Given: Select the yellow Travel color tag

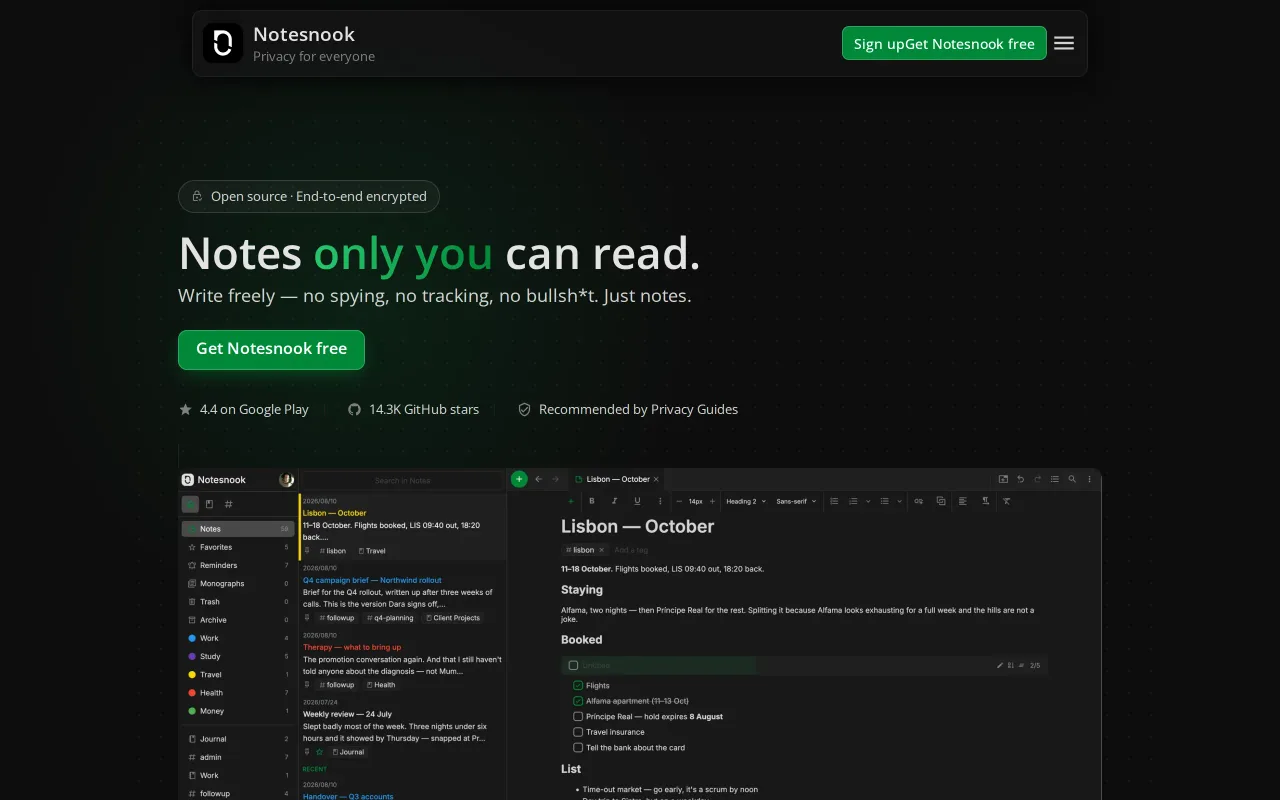Looking at the screenshot, I should coord(238,674).
